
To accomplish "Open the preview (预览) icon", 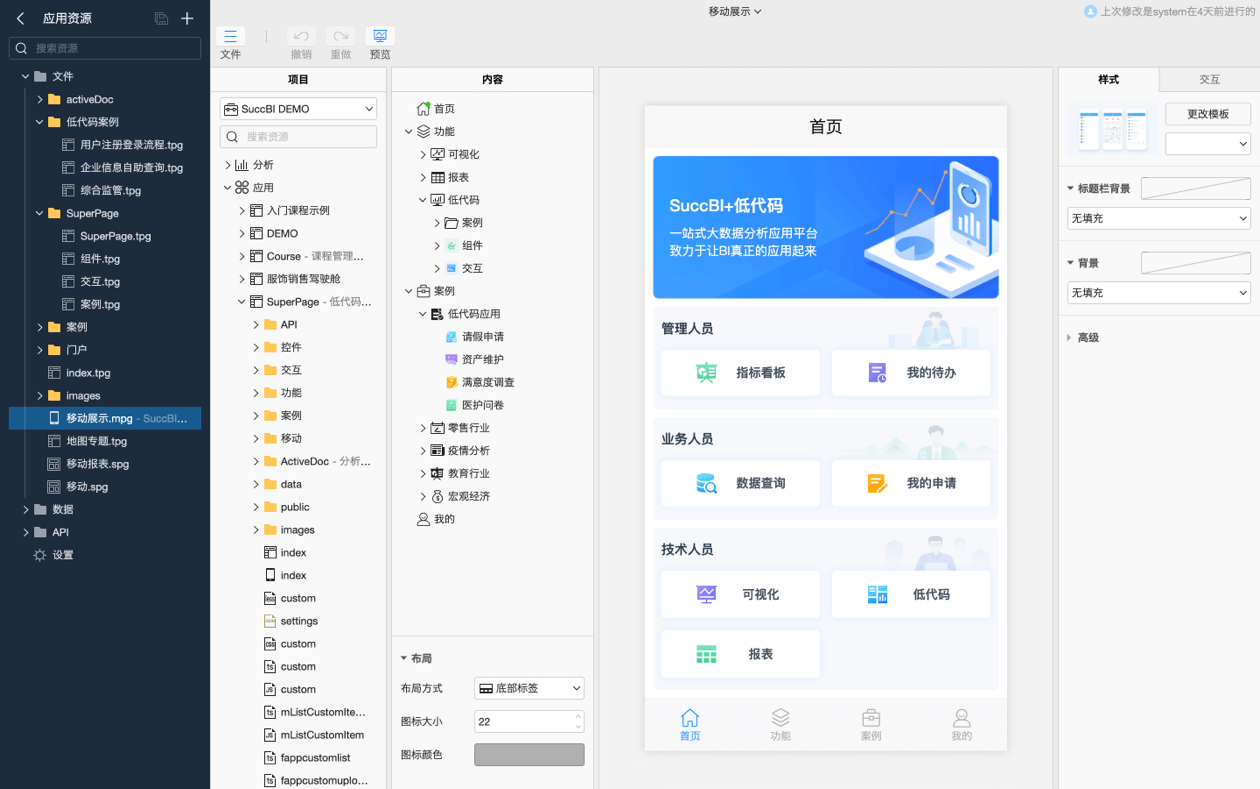I will 380,36.
